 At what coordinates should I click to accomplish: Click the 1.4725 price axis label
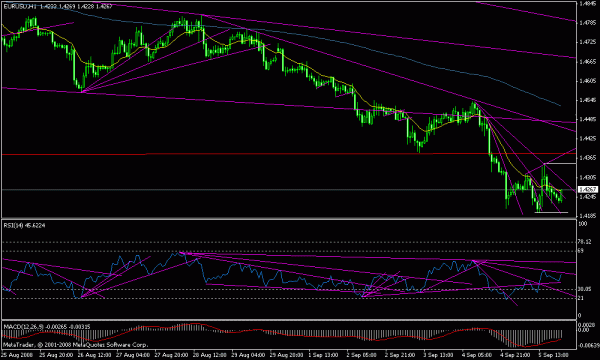pyautogui.click(x=587, y=42)
